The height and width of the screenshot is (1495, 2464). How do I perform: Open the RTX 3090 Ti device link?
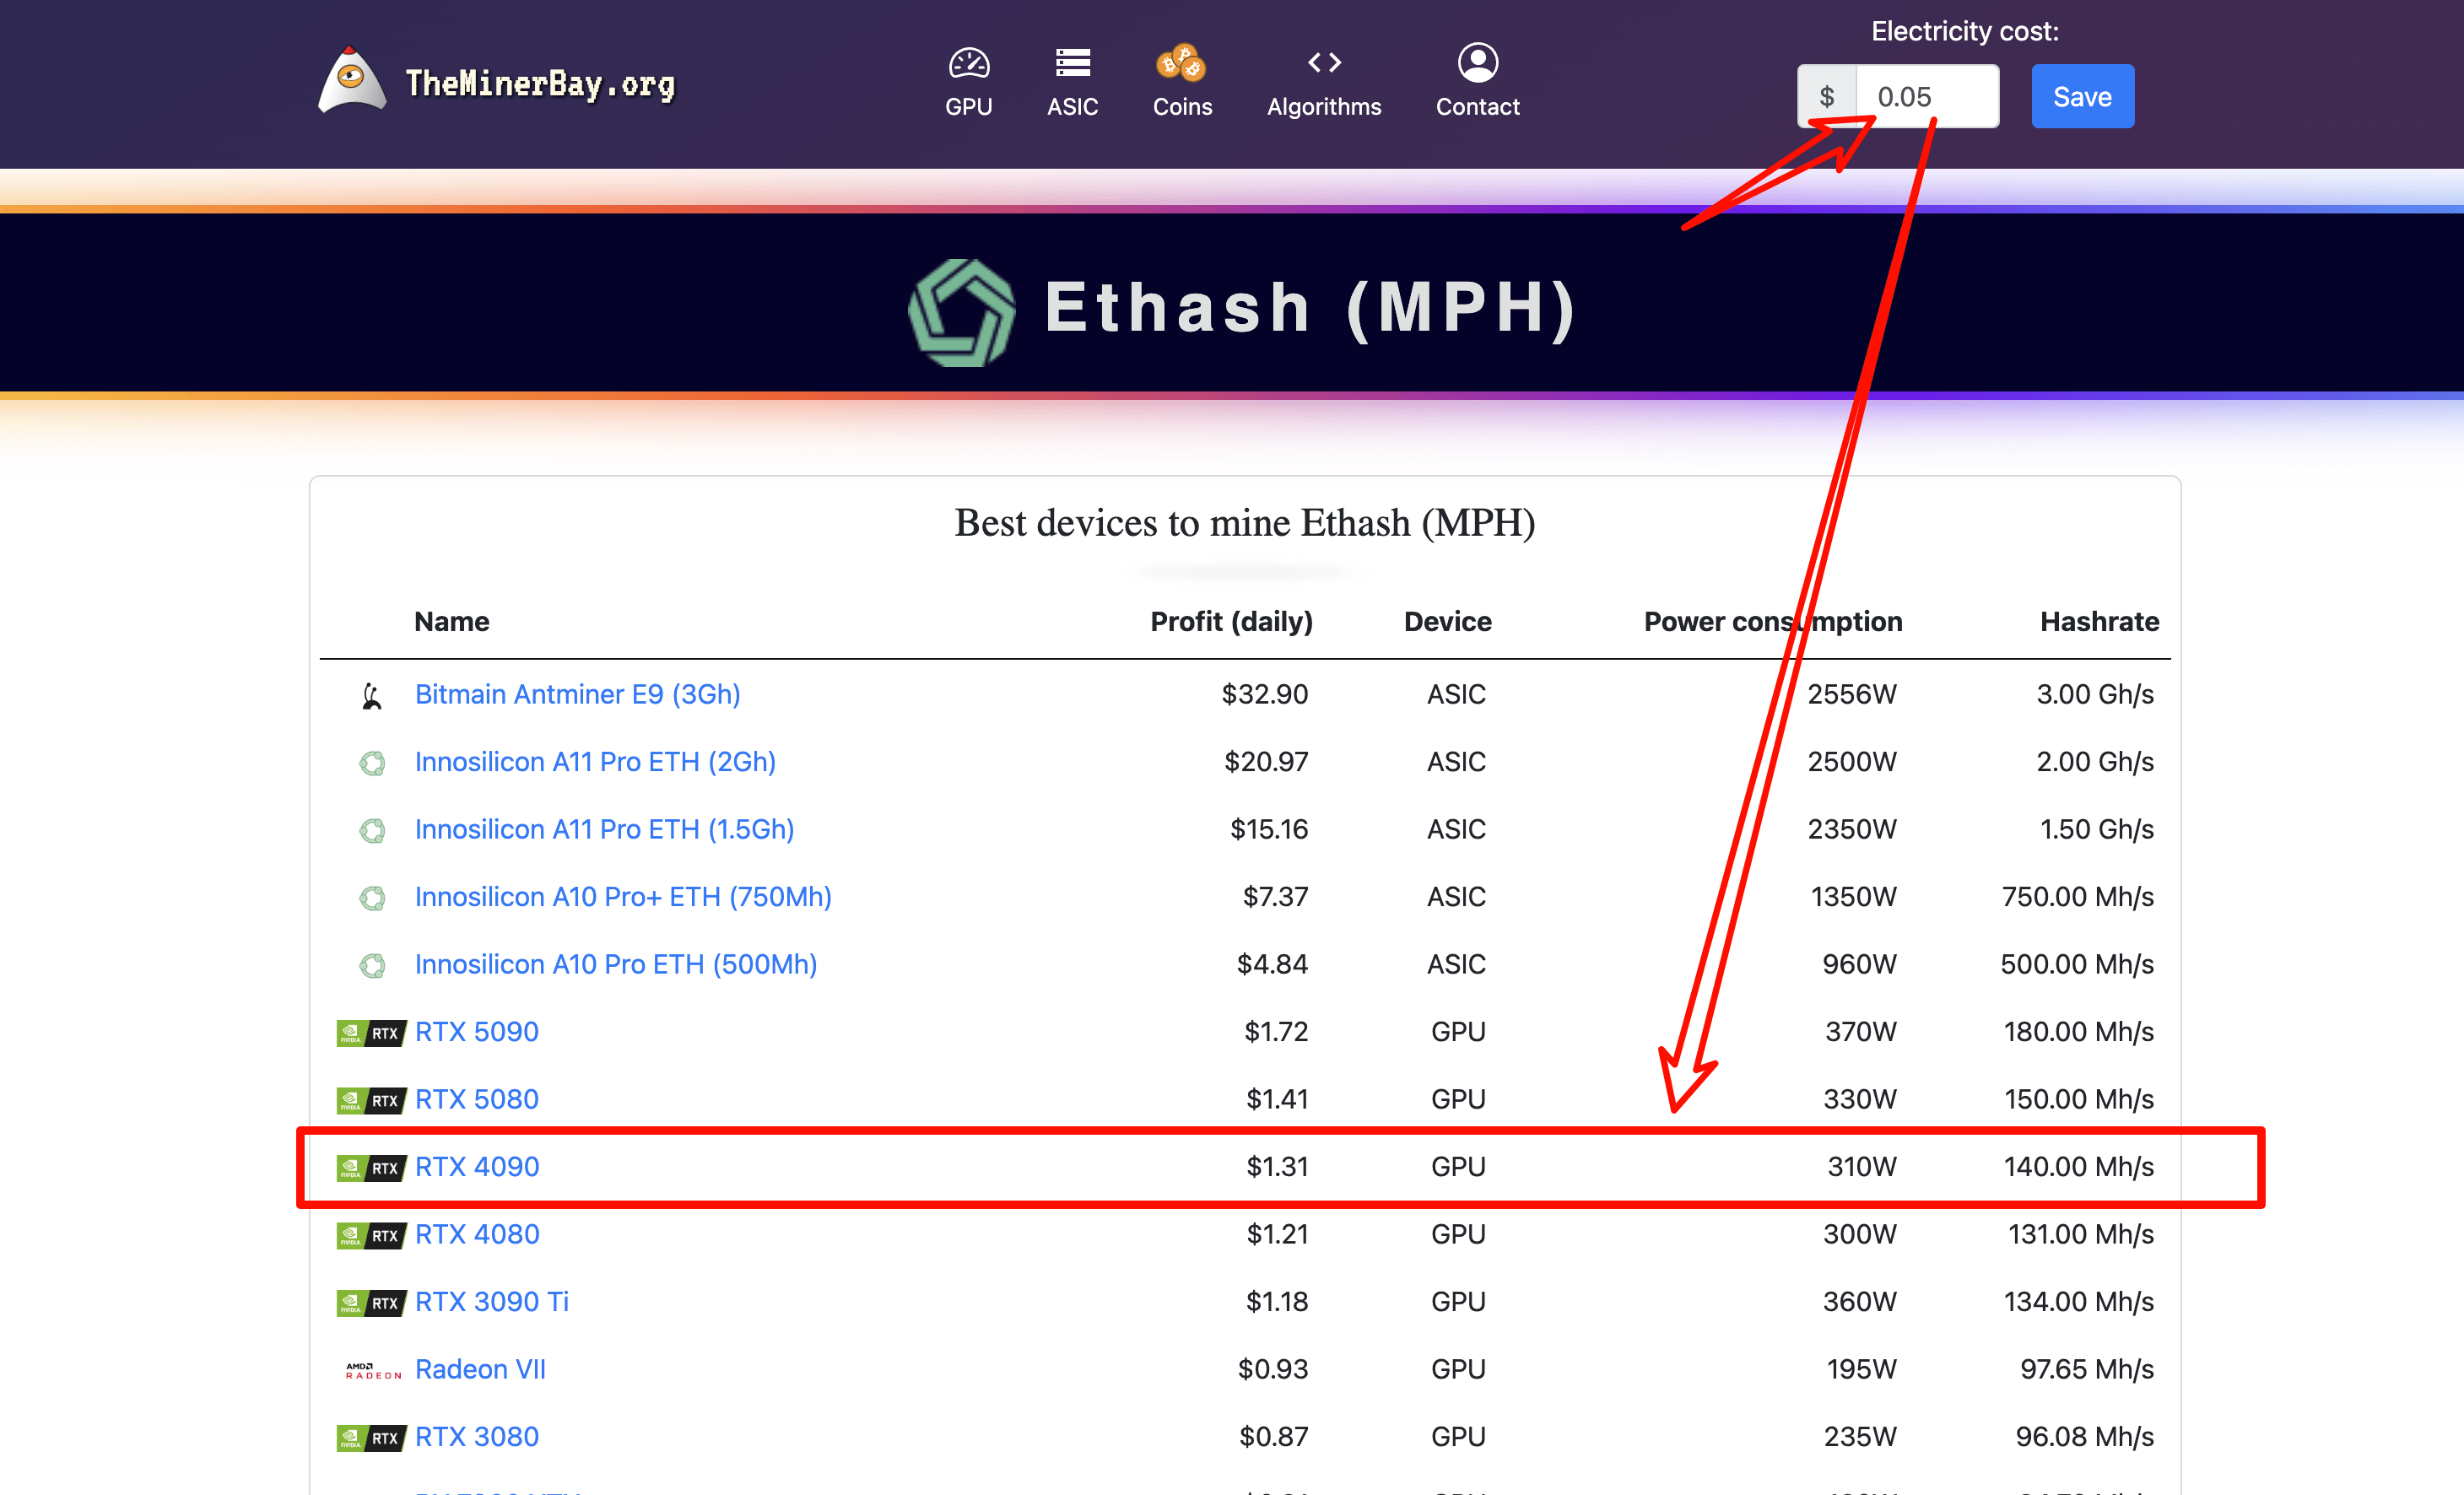(x=491, y=1301)
